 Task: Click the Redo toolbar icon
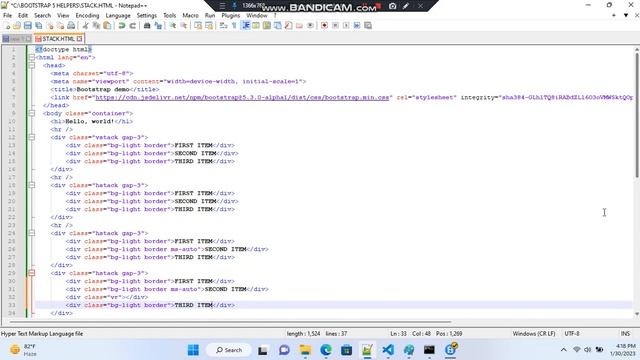point(132,25)
